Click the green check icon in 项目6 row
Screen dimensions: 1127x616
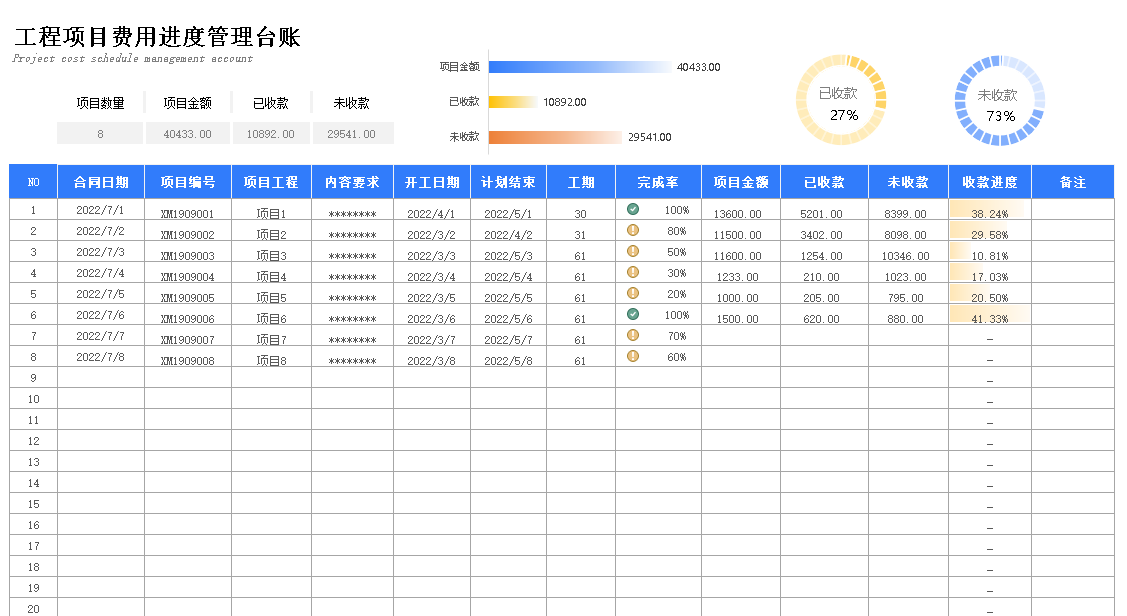coord(632,314)
